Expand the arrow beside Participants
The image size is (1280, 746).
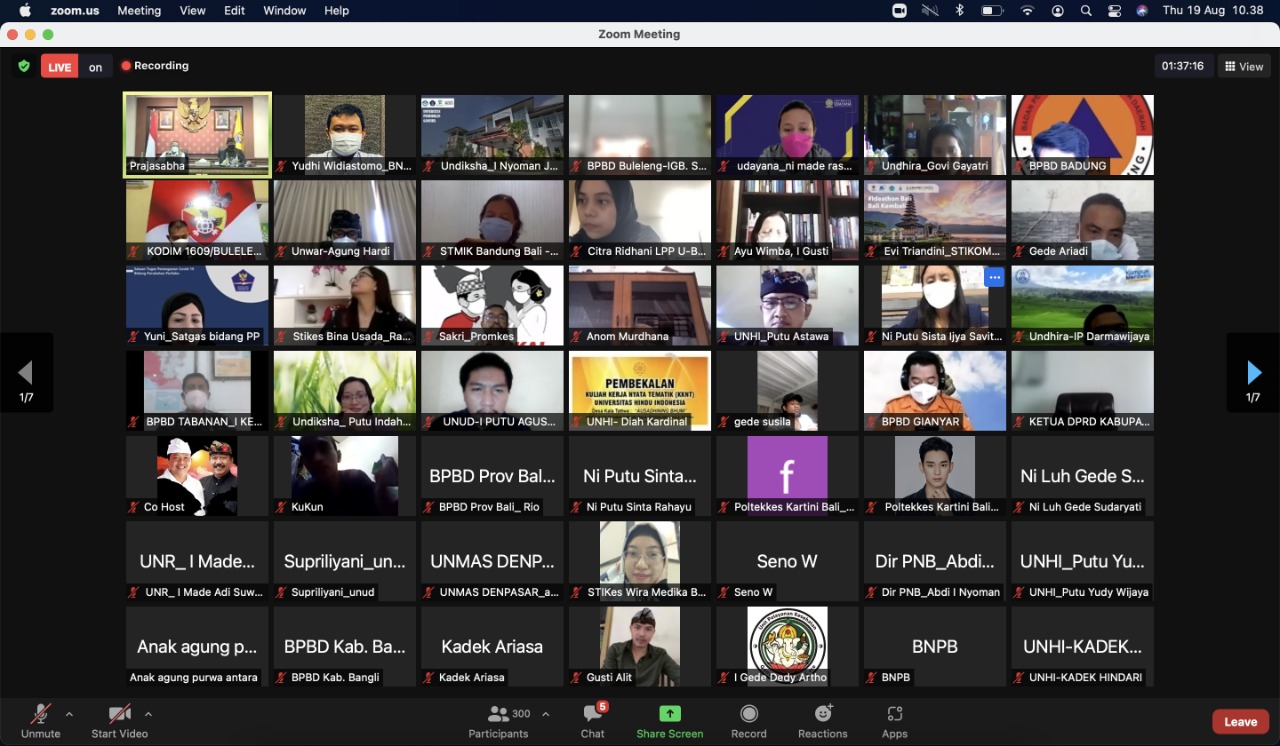coord(545,714)
